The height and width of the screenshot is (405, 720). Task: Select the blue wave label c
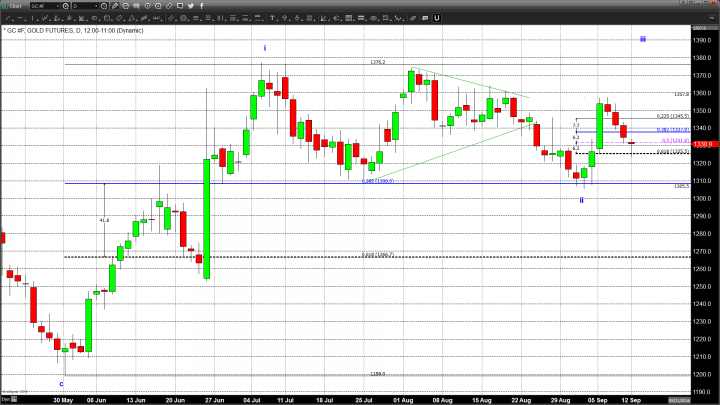tap(62, 384)
